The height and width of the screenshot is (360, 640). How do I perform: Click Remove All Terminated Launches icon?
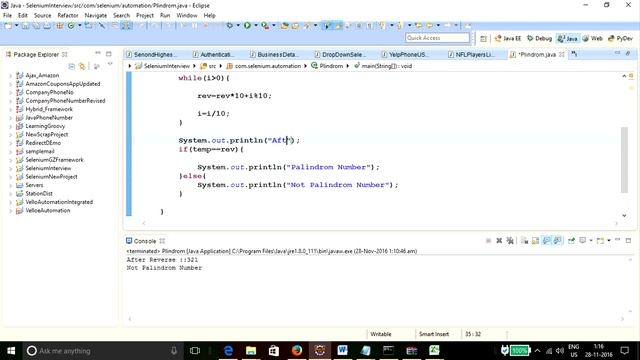510,241
